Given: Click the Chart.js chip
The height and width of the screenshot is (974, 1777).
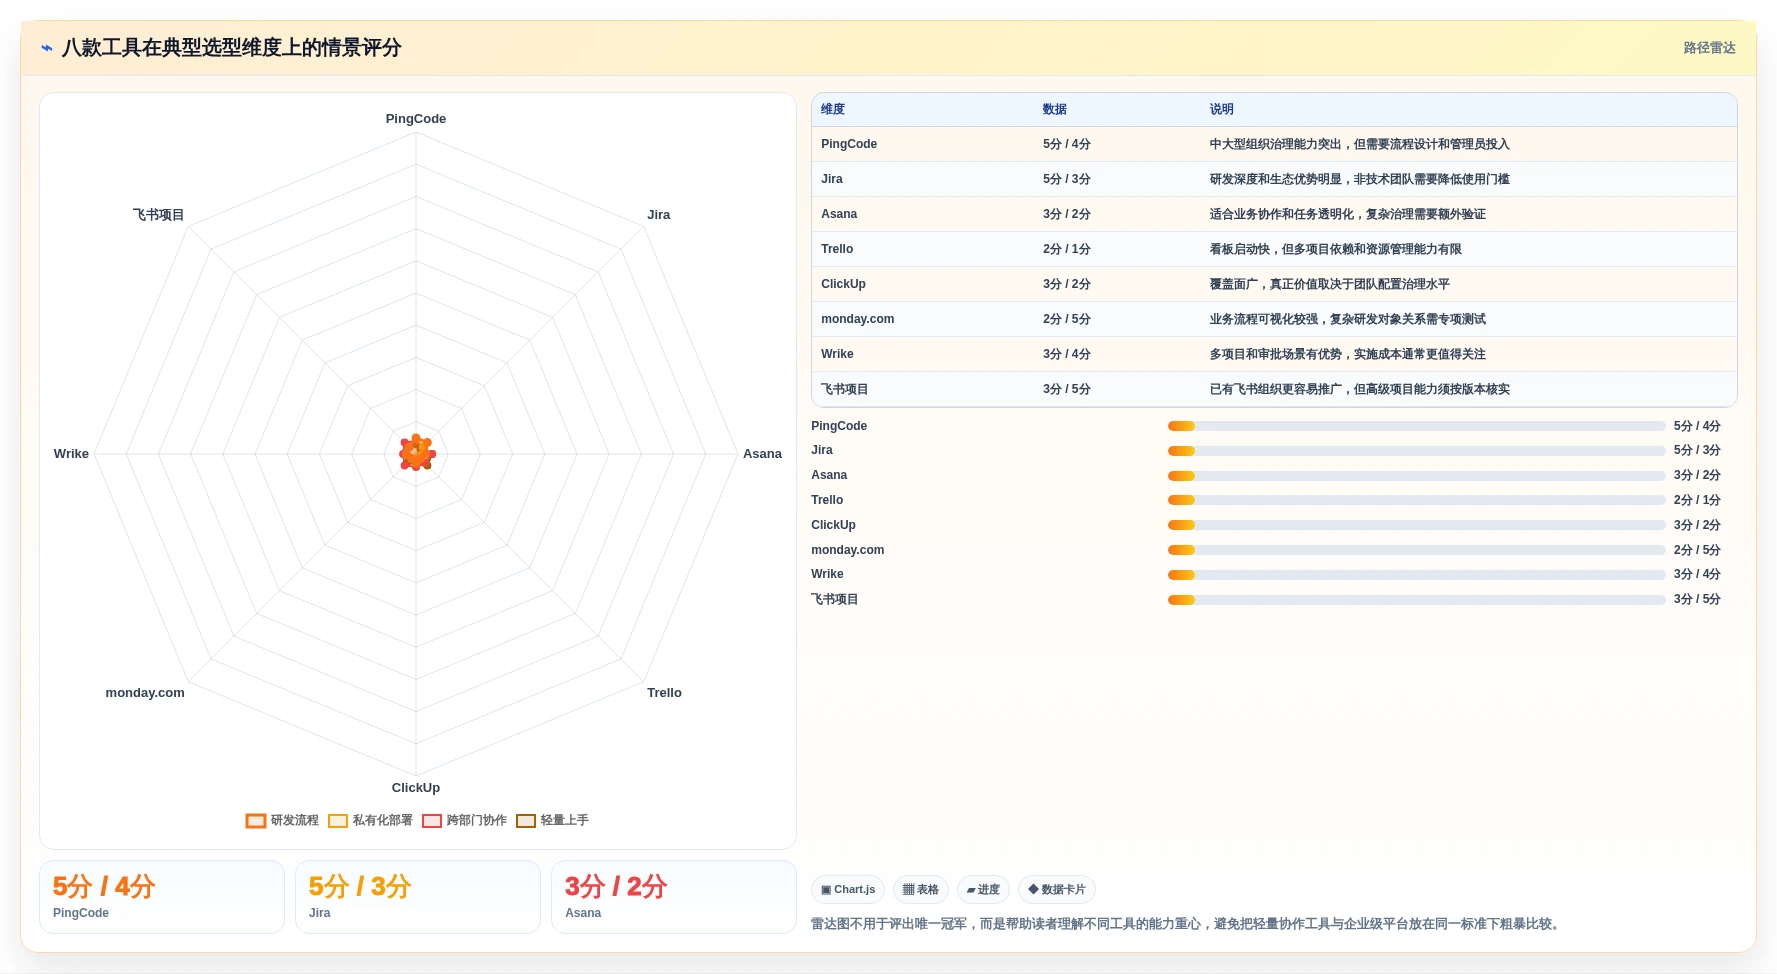Looking at the screenshot, I should [848, 889].
